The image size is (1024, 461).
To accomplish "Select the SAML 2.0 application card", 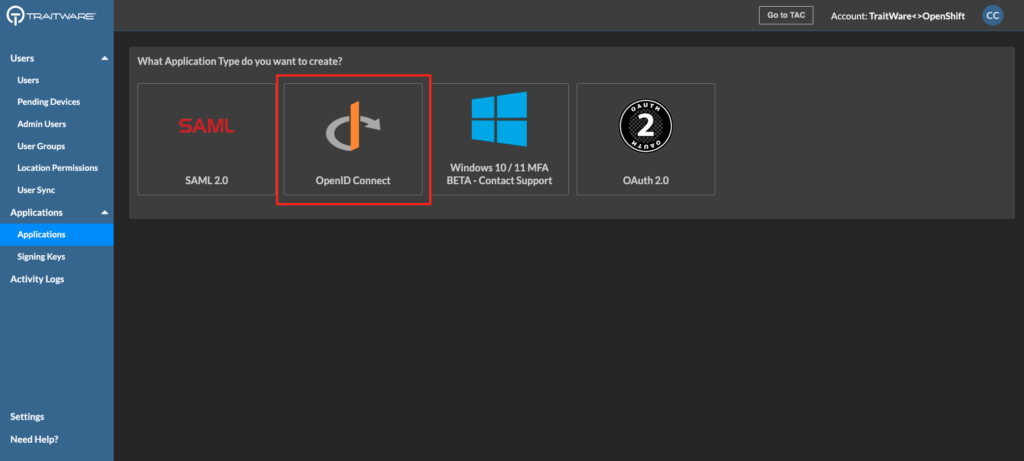I will 206,139.
